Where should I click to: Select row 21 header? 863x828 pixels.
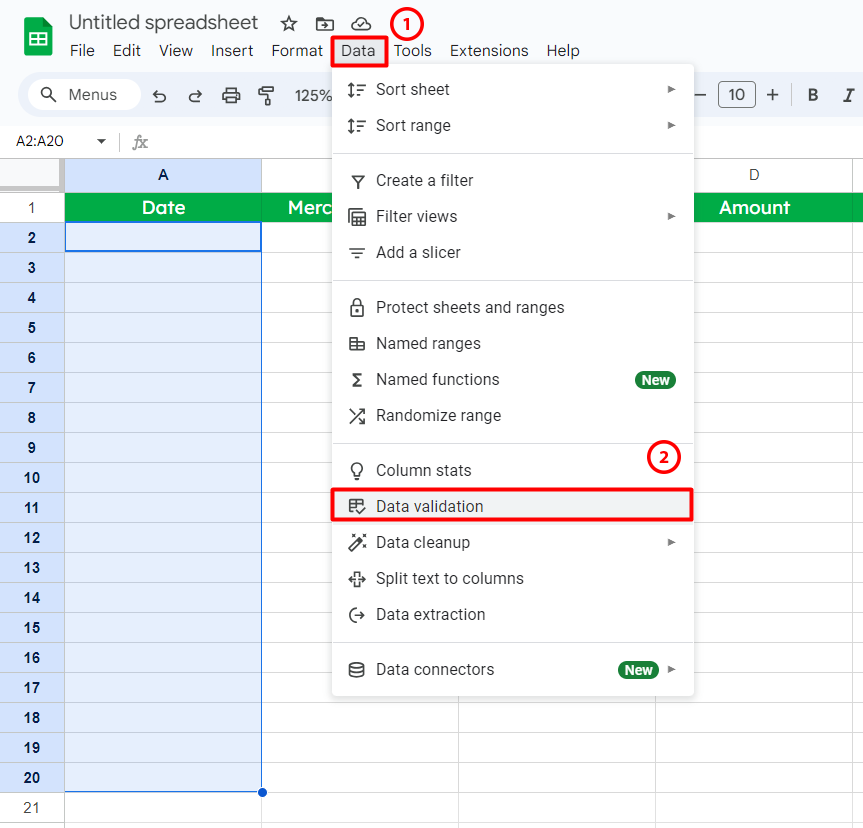coord(32,808)
